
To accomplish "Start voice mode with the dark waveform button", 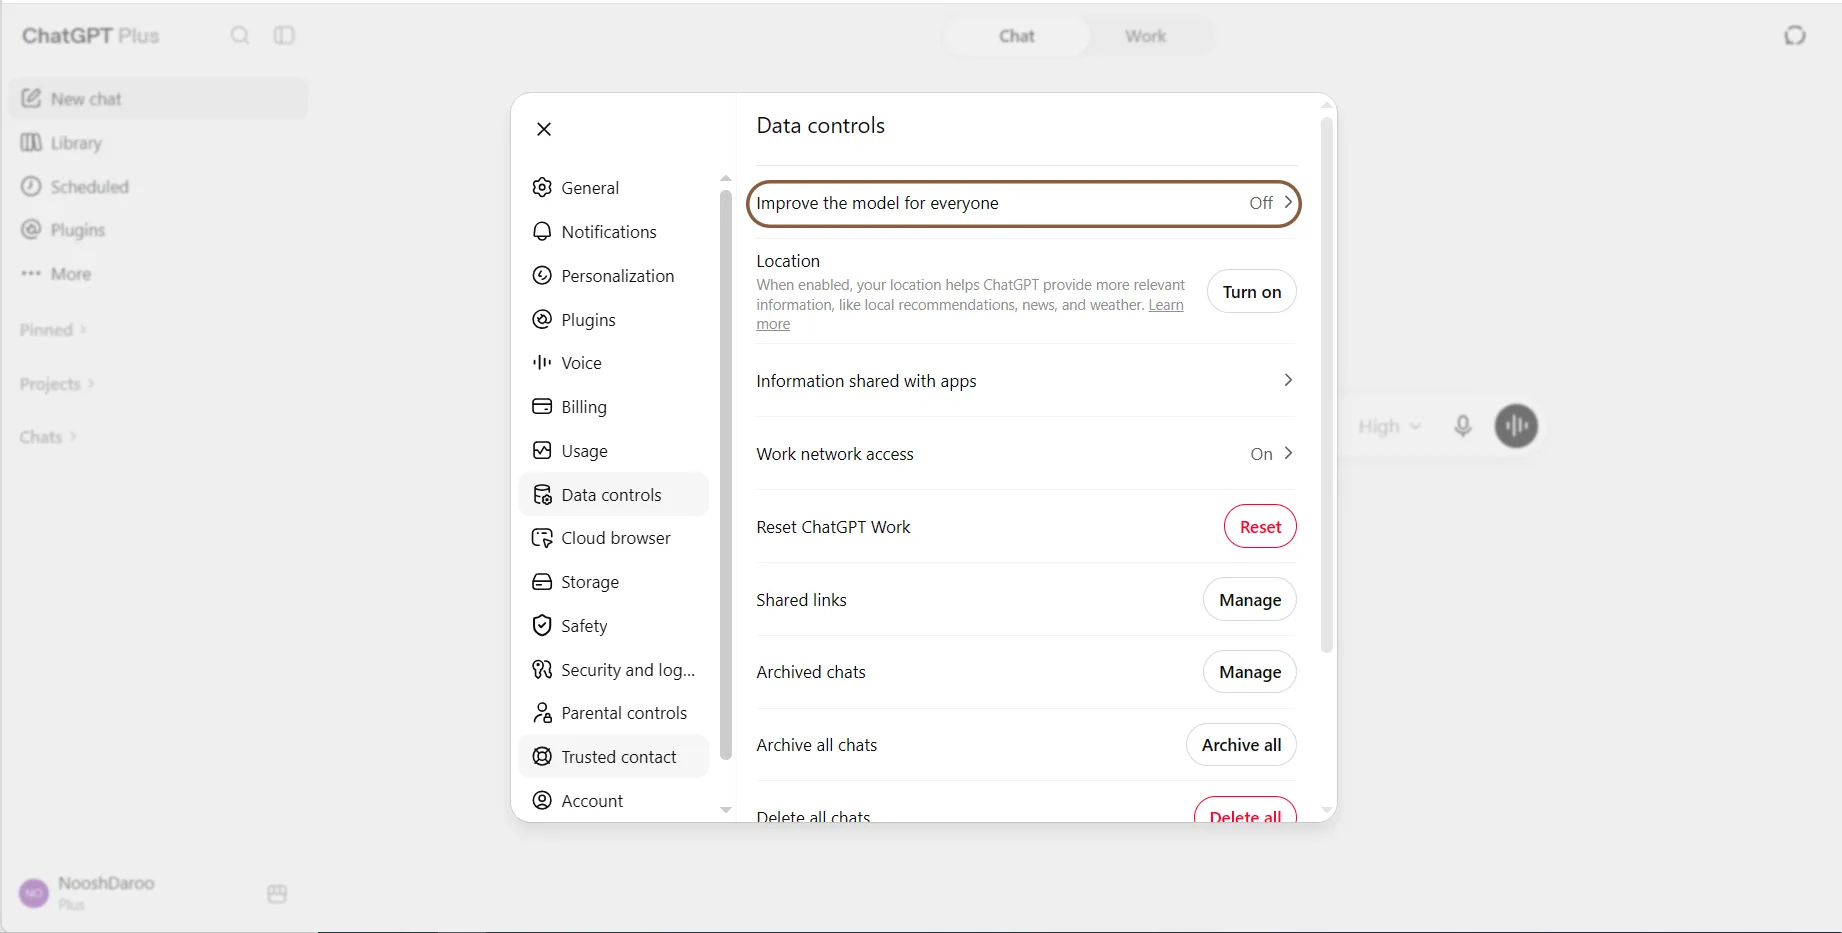I will [x=1516, y=426].
